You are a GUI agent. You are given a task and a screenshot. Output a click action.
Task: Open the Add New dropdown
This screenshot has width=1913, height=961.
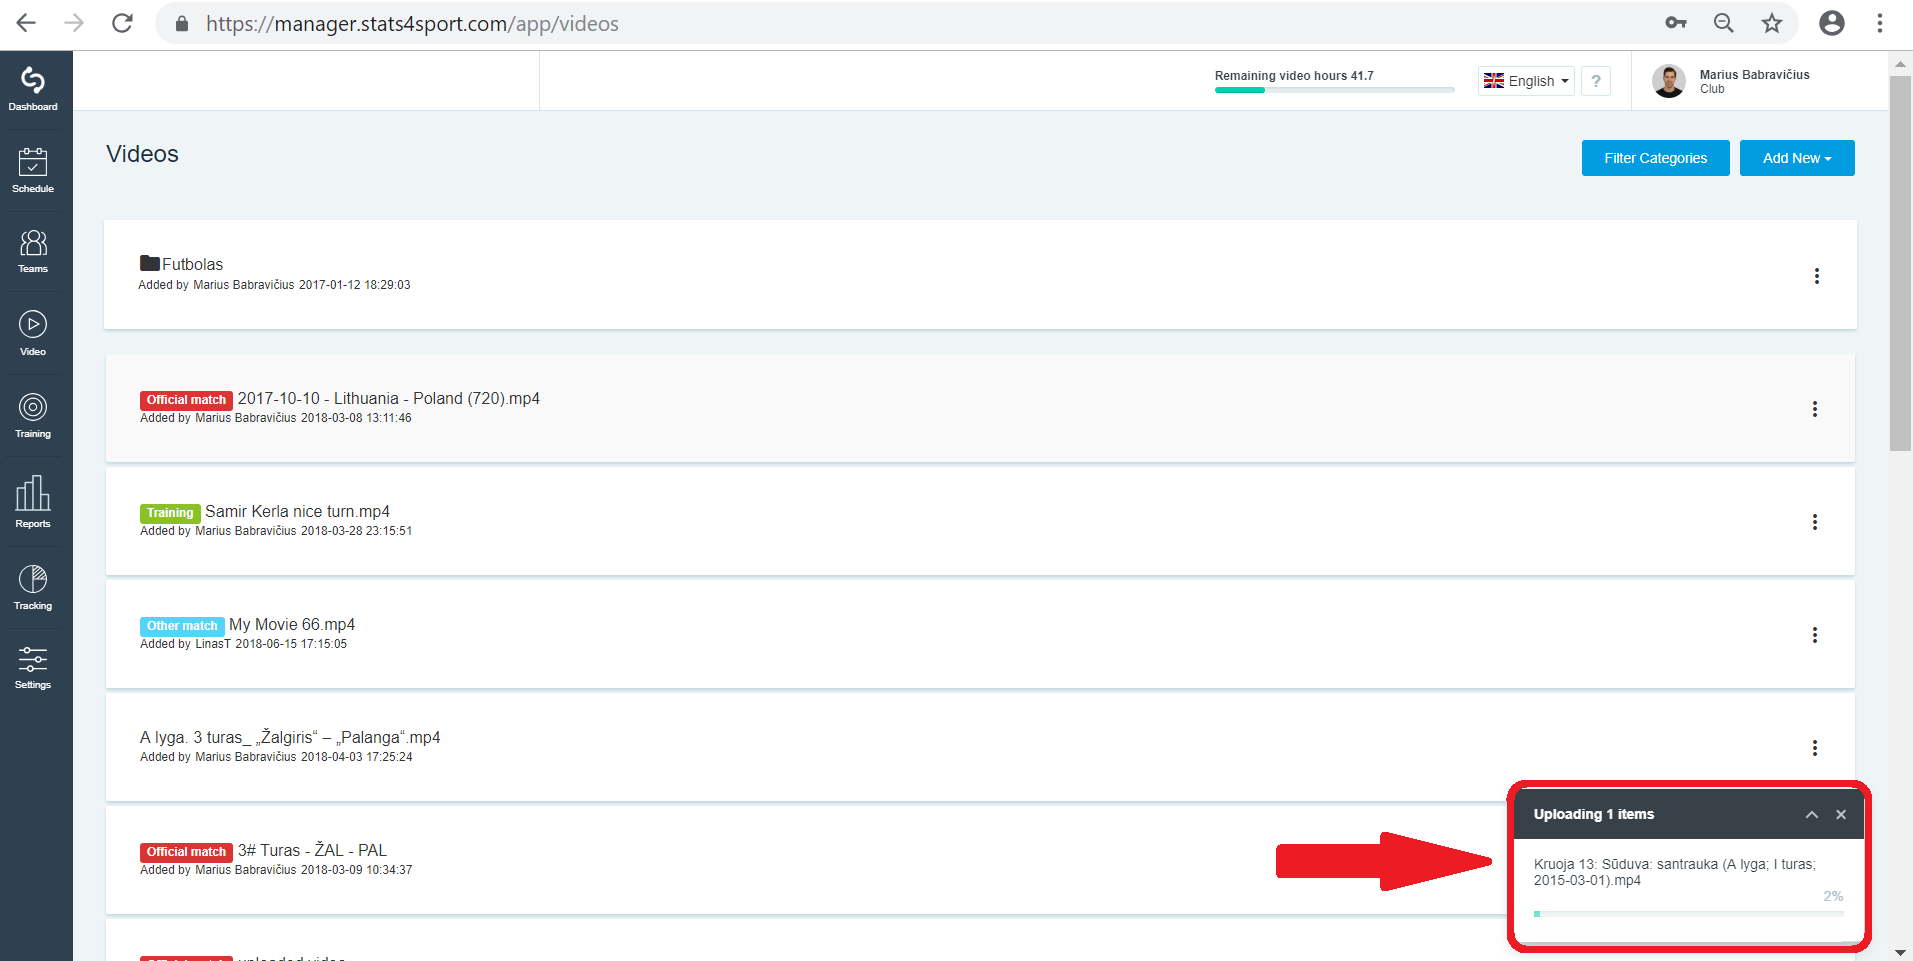click(1797, 158)
